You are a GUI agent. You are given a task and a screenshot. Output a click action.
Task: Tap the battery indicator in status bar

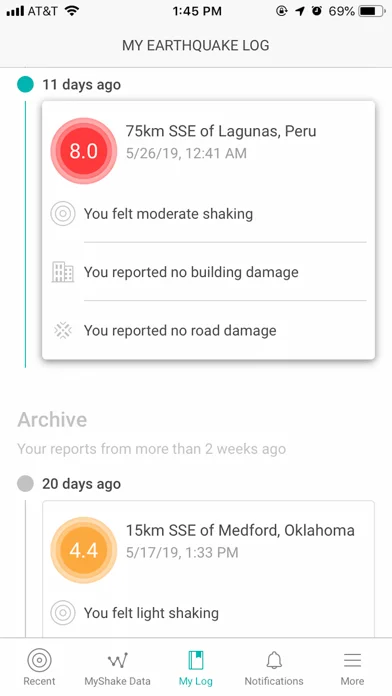pos(373,11)
